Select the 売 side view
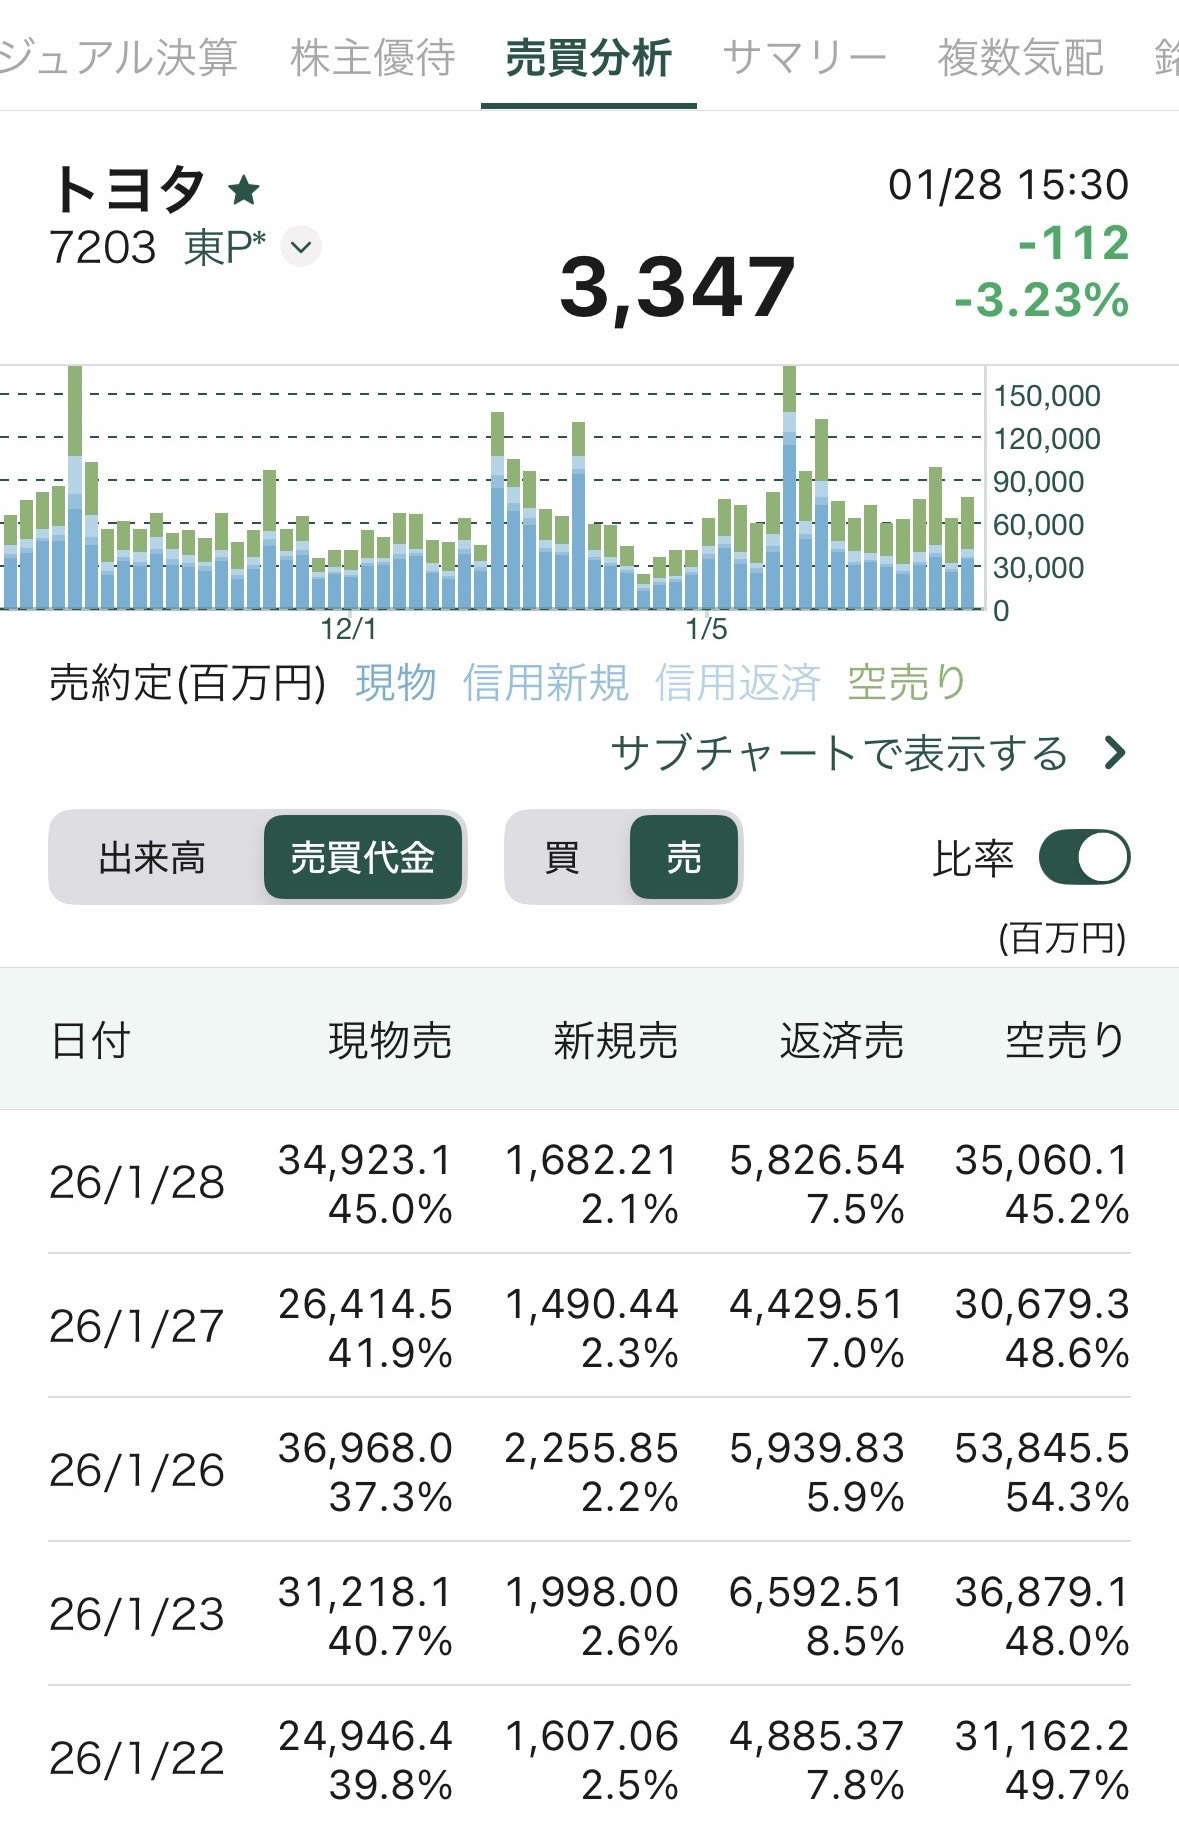1179x1825 pixels. tap(684, 858)
